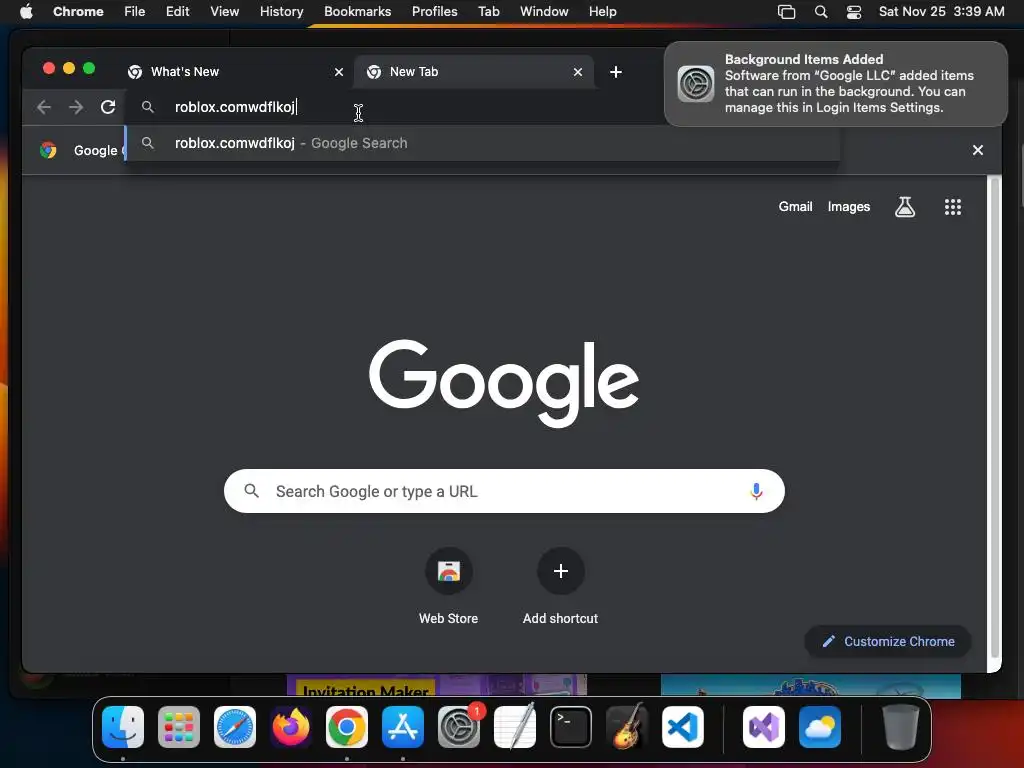This screenshot has height=768, width=1024.
Task: Switch to the New Tab tab
Action: tap(473, 72)
